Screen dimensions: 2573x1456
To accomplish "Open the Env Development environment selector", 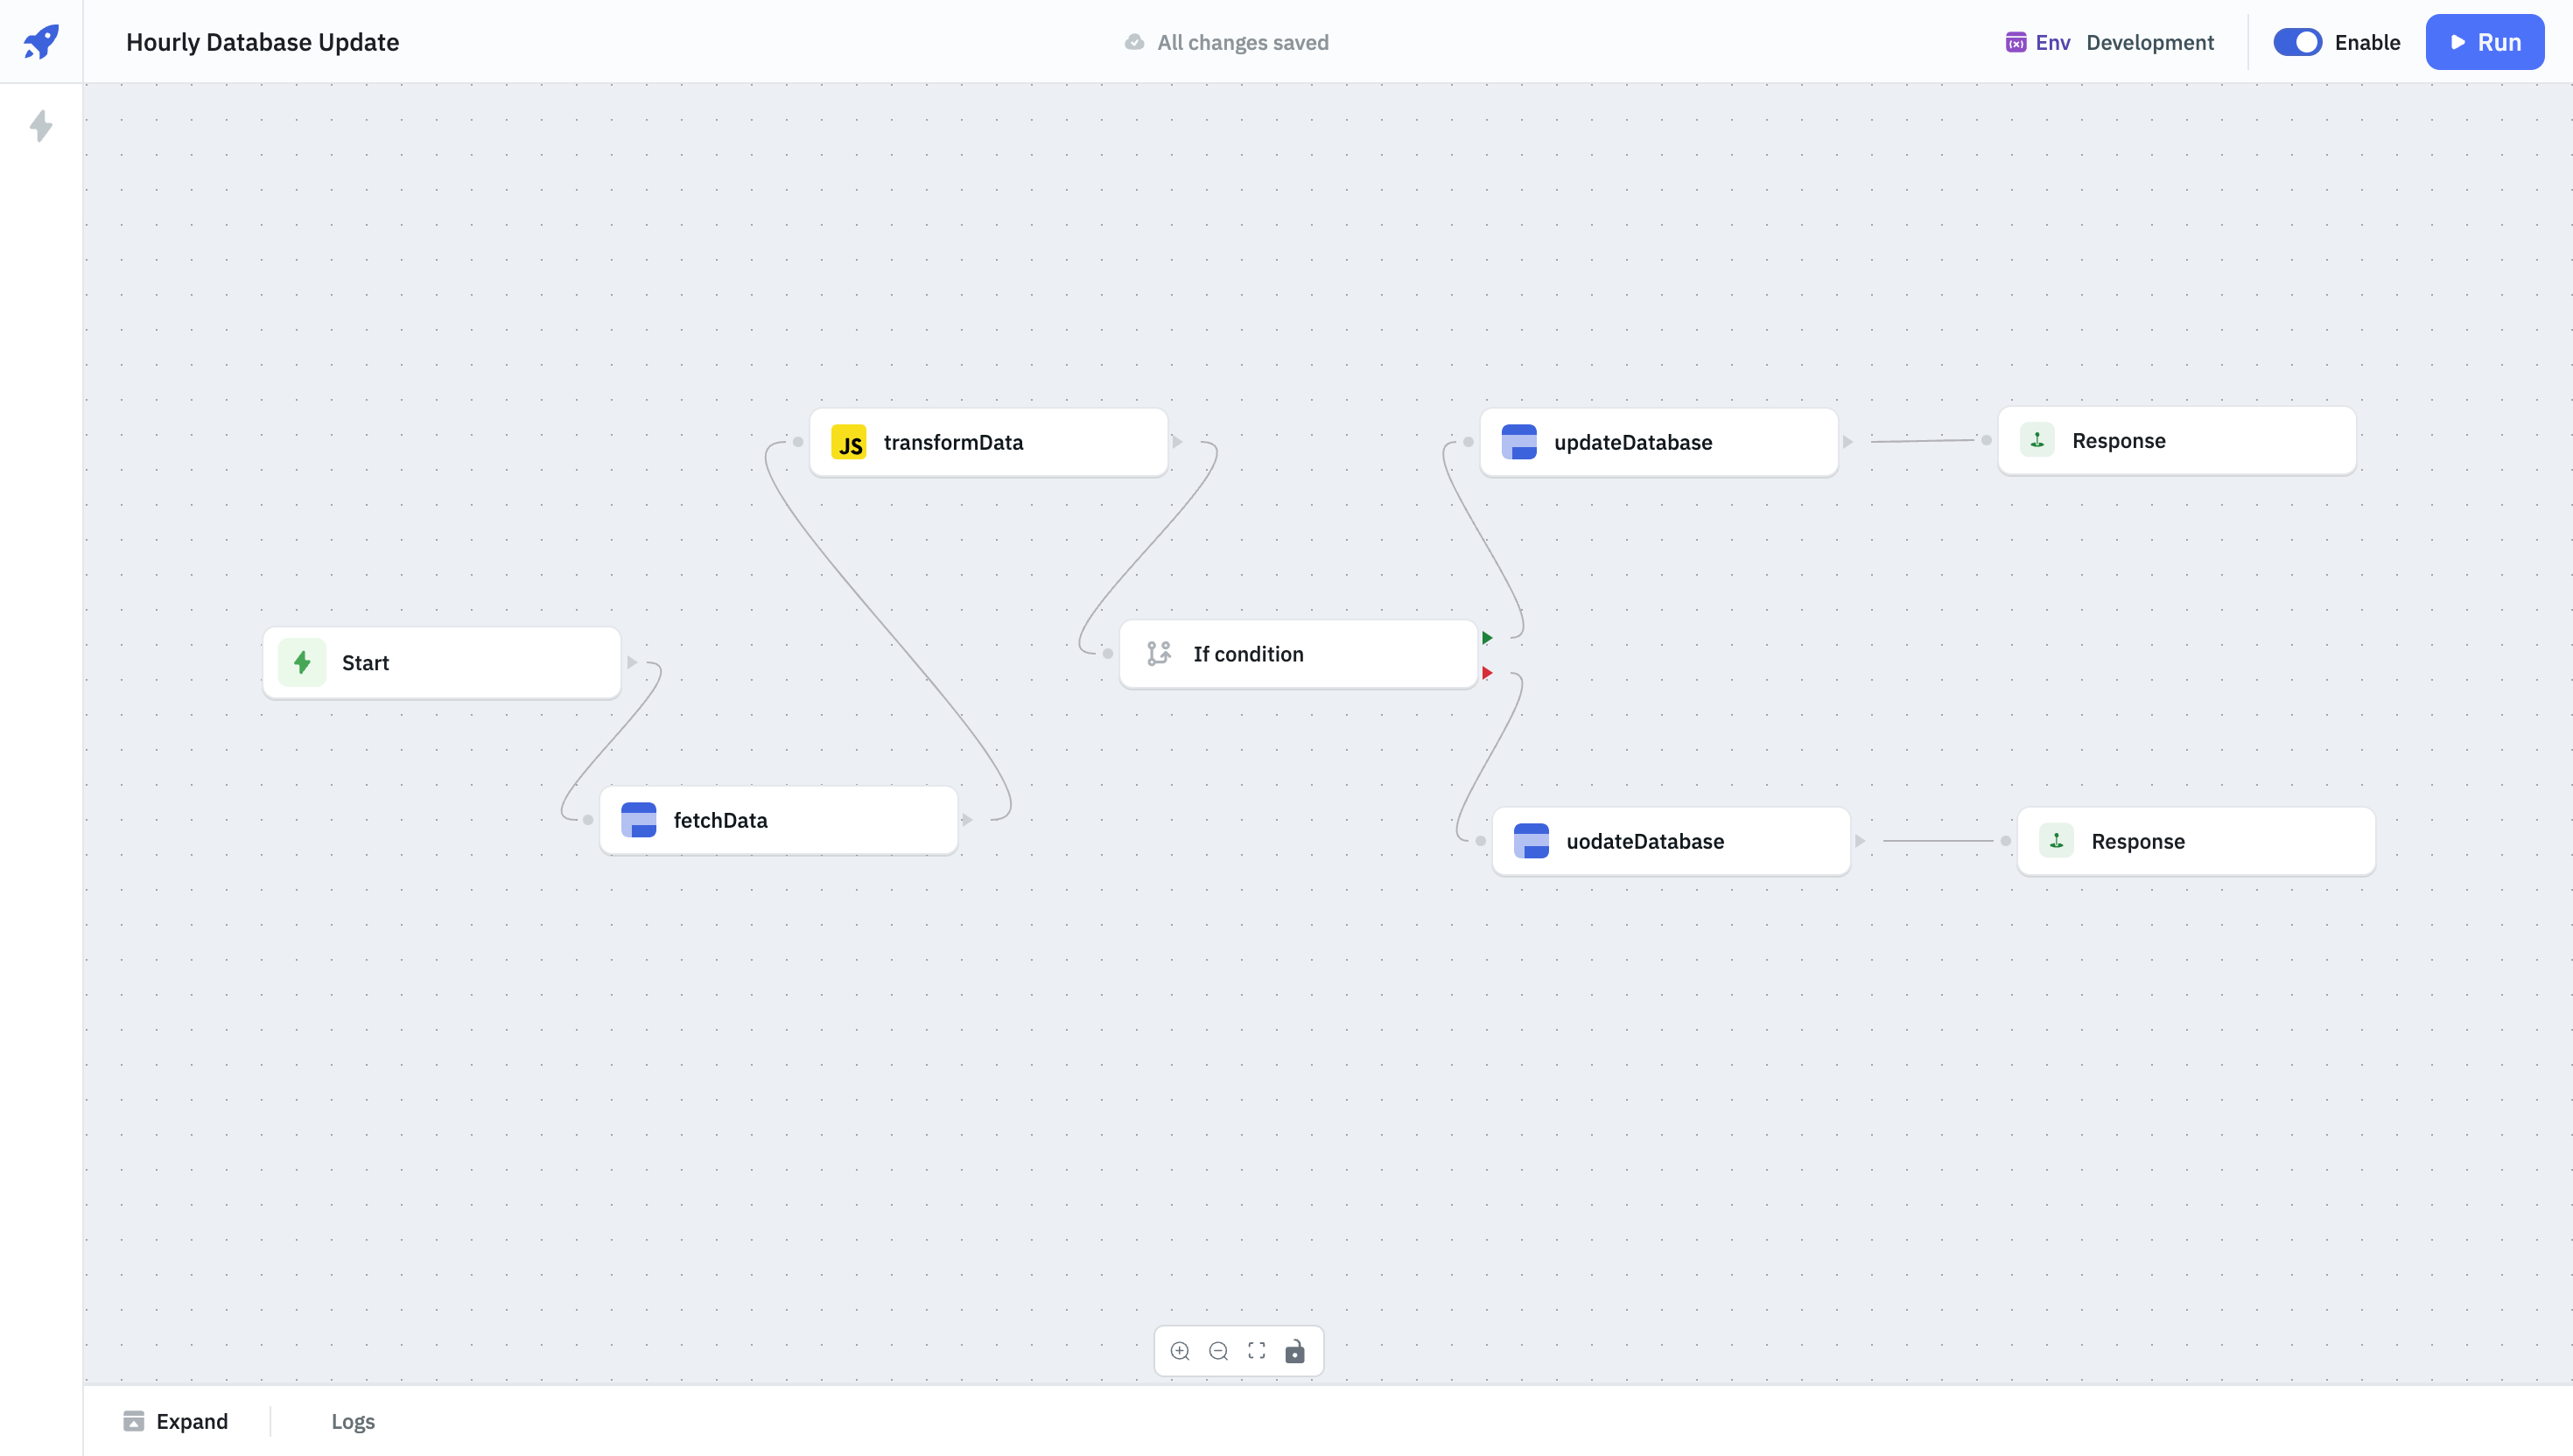I will [2110, 42].
